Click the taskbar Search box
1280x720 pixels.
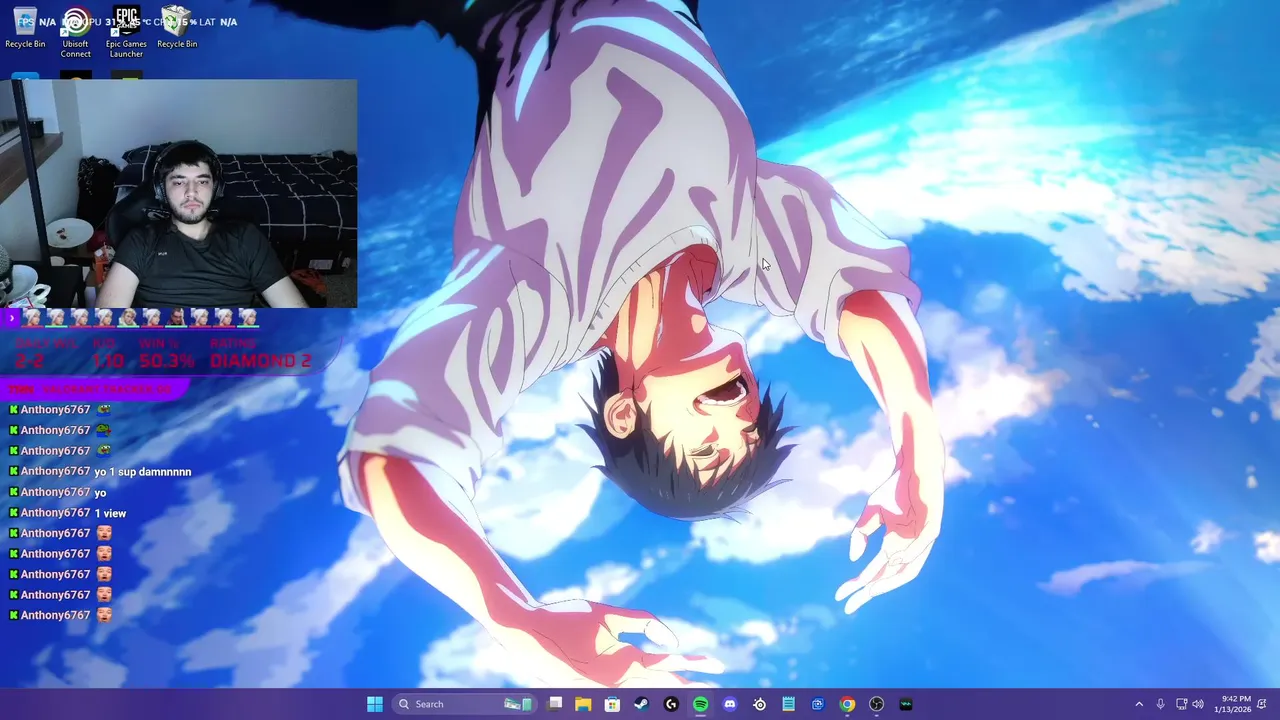click(x=465, y=704)
